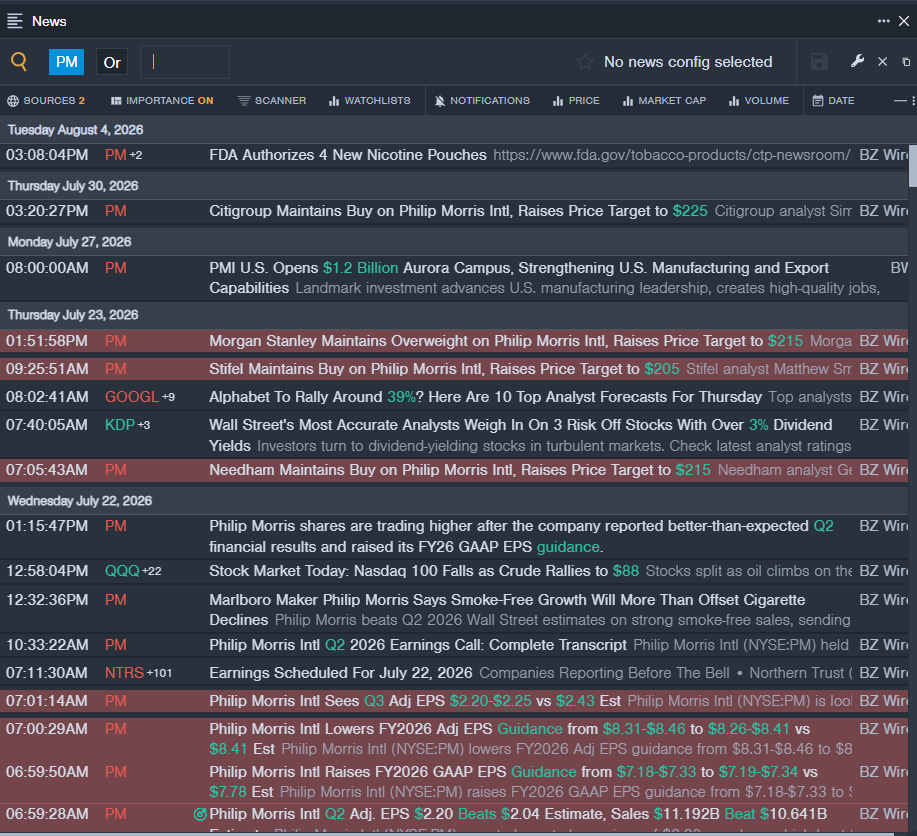Screen dimensions: 917x836
Task: Click the +101 badge next to NTRS
Action: click(x=159, y=673)
